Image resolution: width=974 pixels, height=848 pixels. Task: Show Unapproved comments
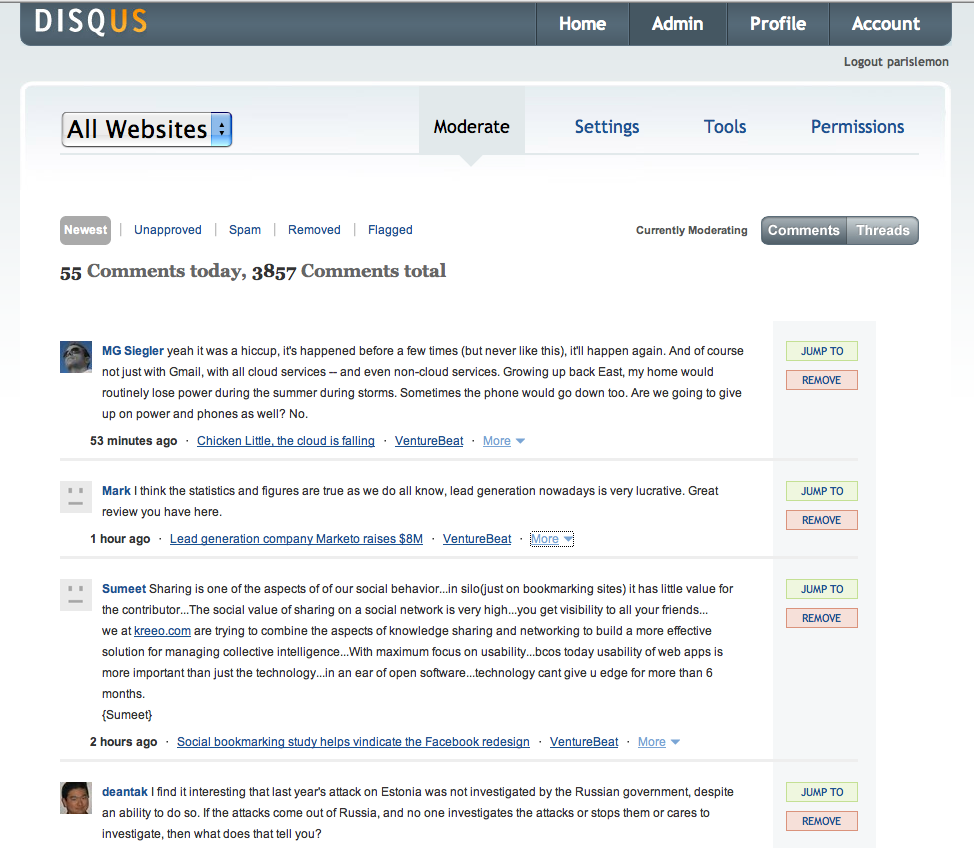click(x=168, y=230)
